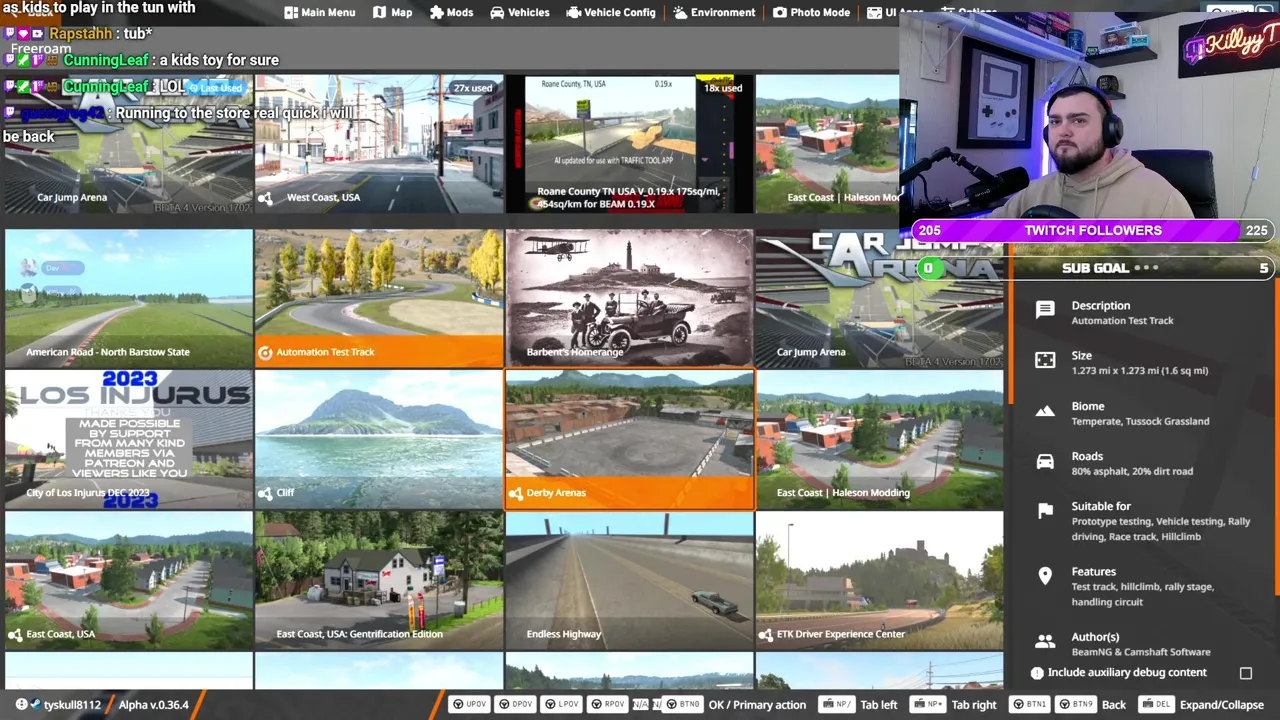Viewport: 1280px width, 720px height.
Task: Click the Description message icon
Action: [1045, 310]
